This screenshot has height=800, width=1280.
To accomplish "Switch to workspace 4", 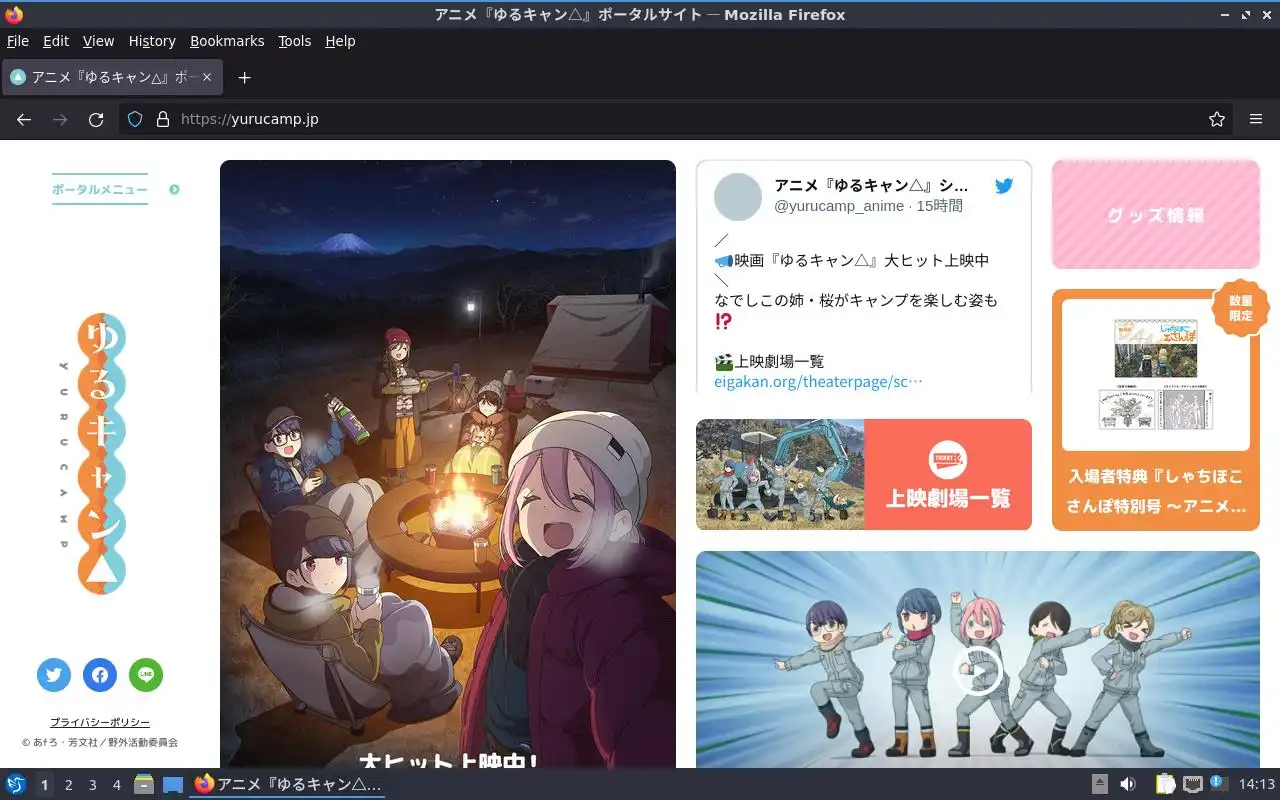I will [117, 785].
